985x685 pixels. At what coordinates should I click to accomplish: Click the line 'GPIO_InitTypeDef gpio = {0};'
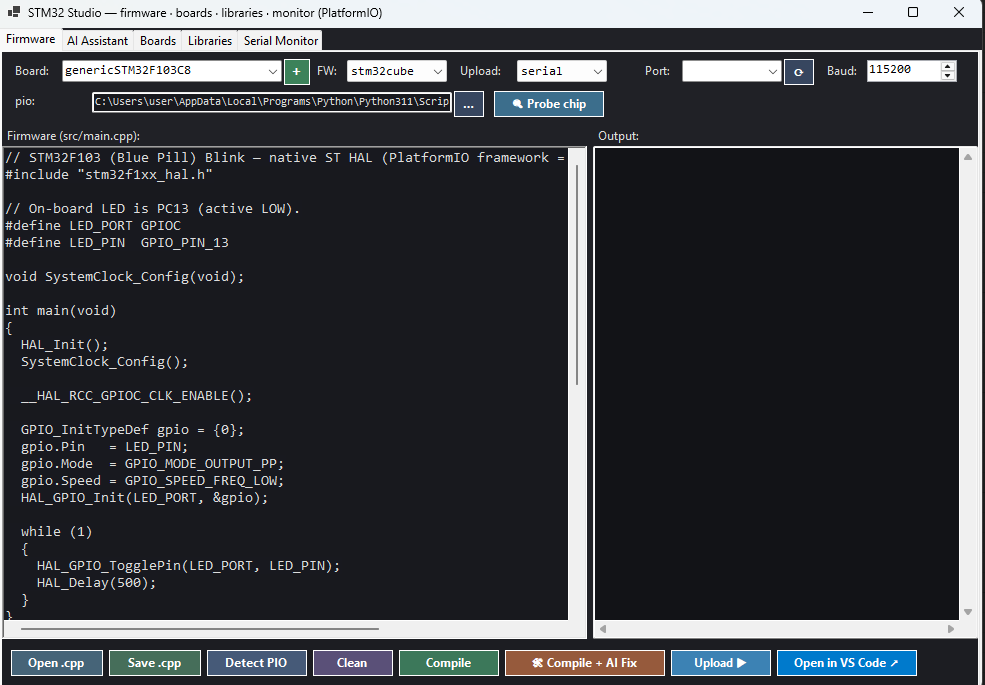pos(133,430)
